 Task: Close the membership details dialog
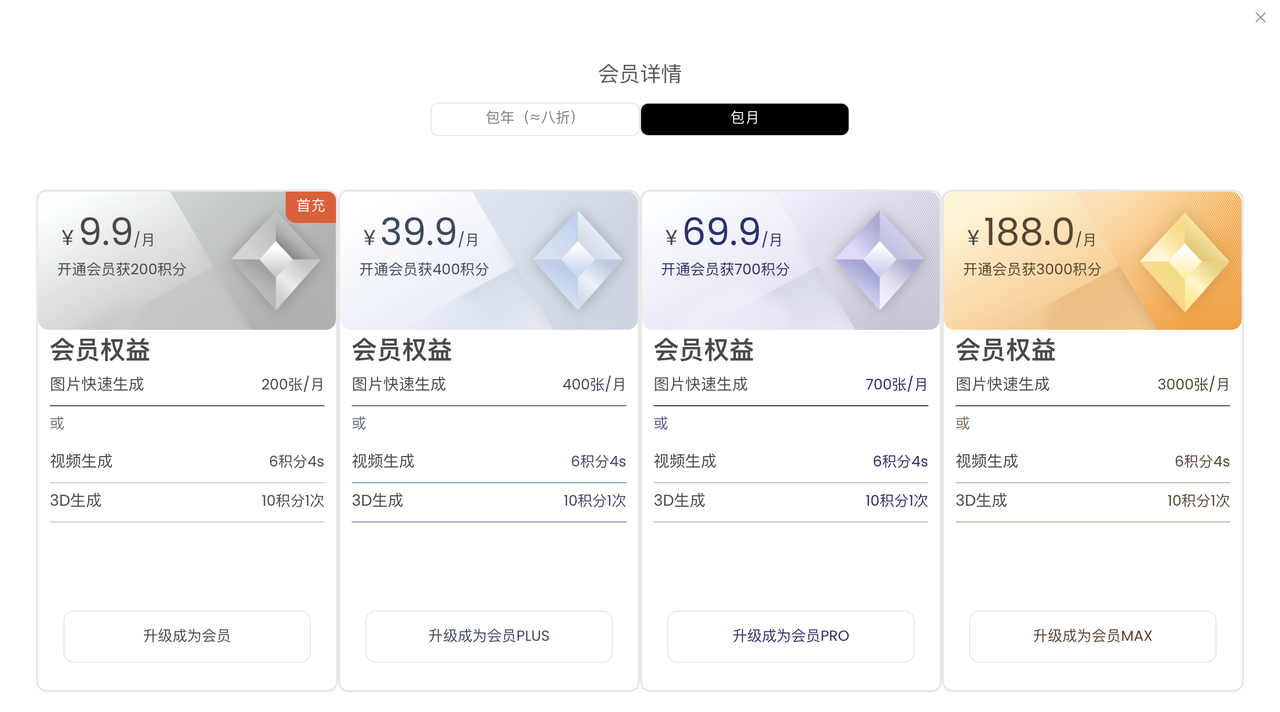pos(1260,17)
